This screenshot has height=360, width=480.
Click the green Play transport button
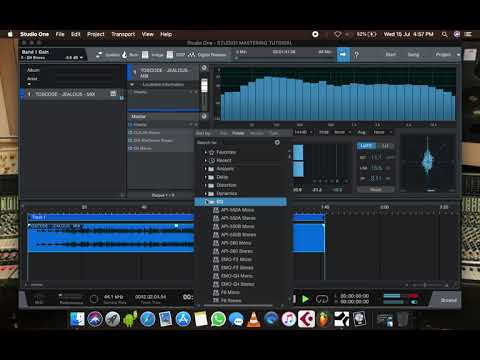(305, 299)
